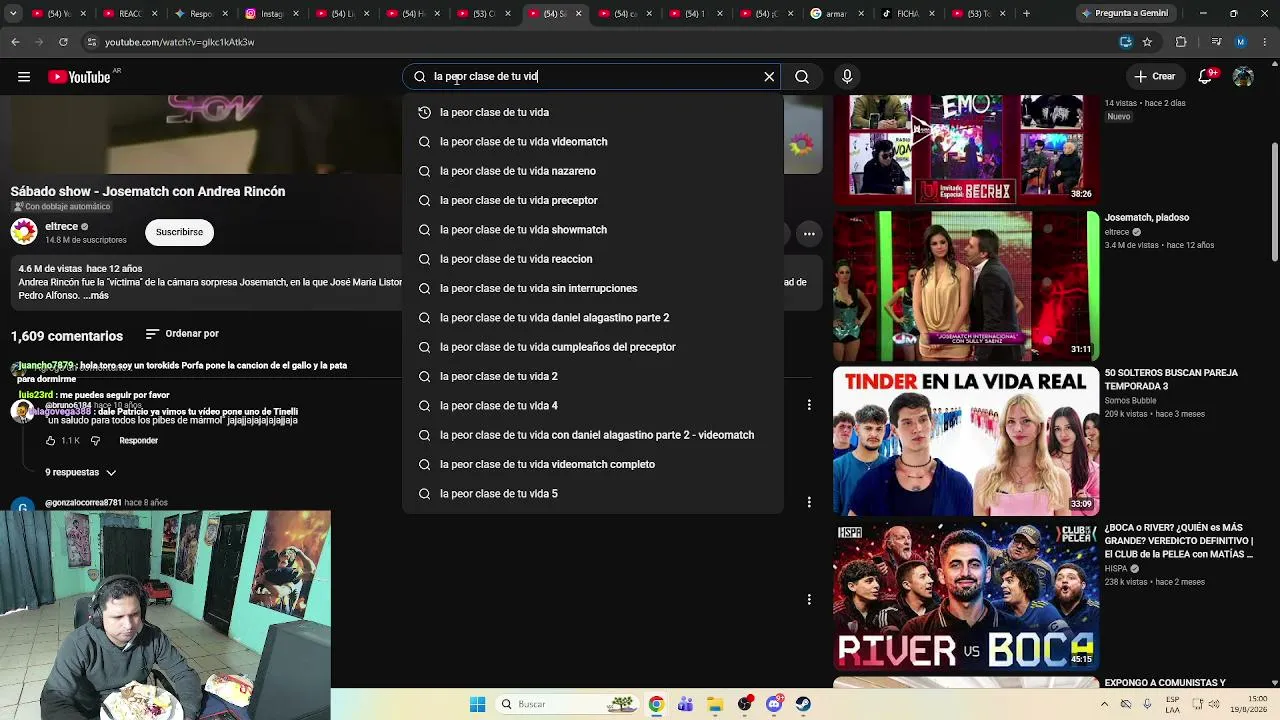Select suggestion 'la peor clase de tu vida 4'
Viewport: 1280px width, 720px height.
pyautogui.click(x=593, y=406)
